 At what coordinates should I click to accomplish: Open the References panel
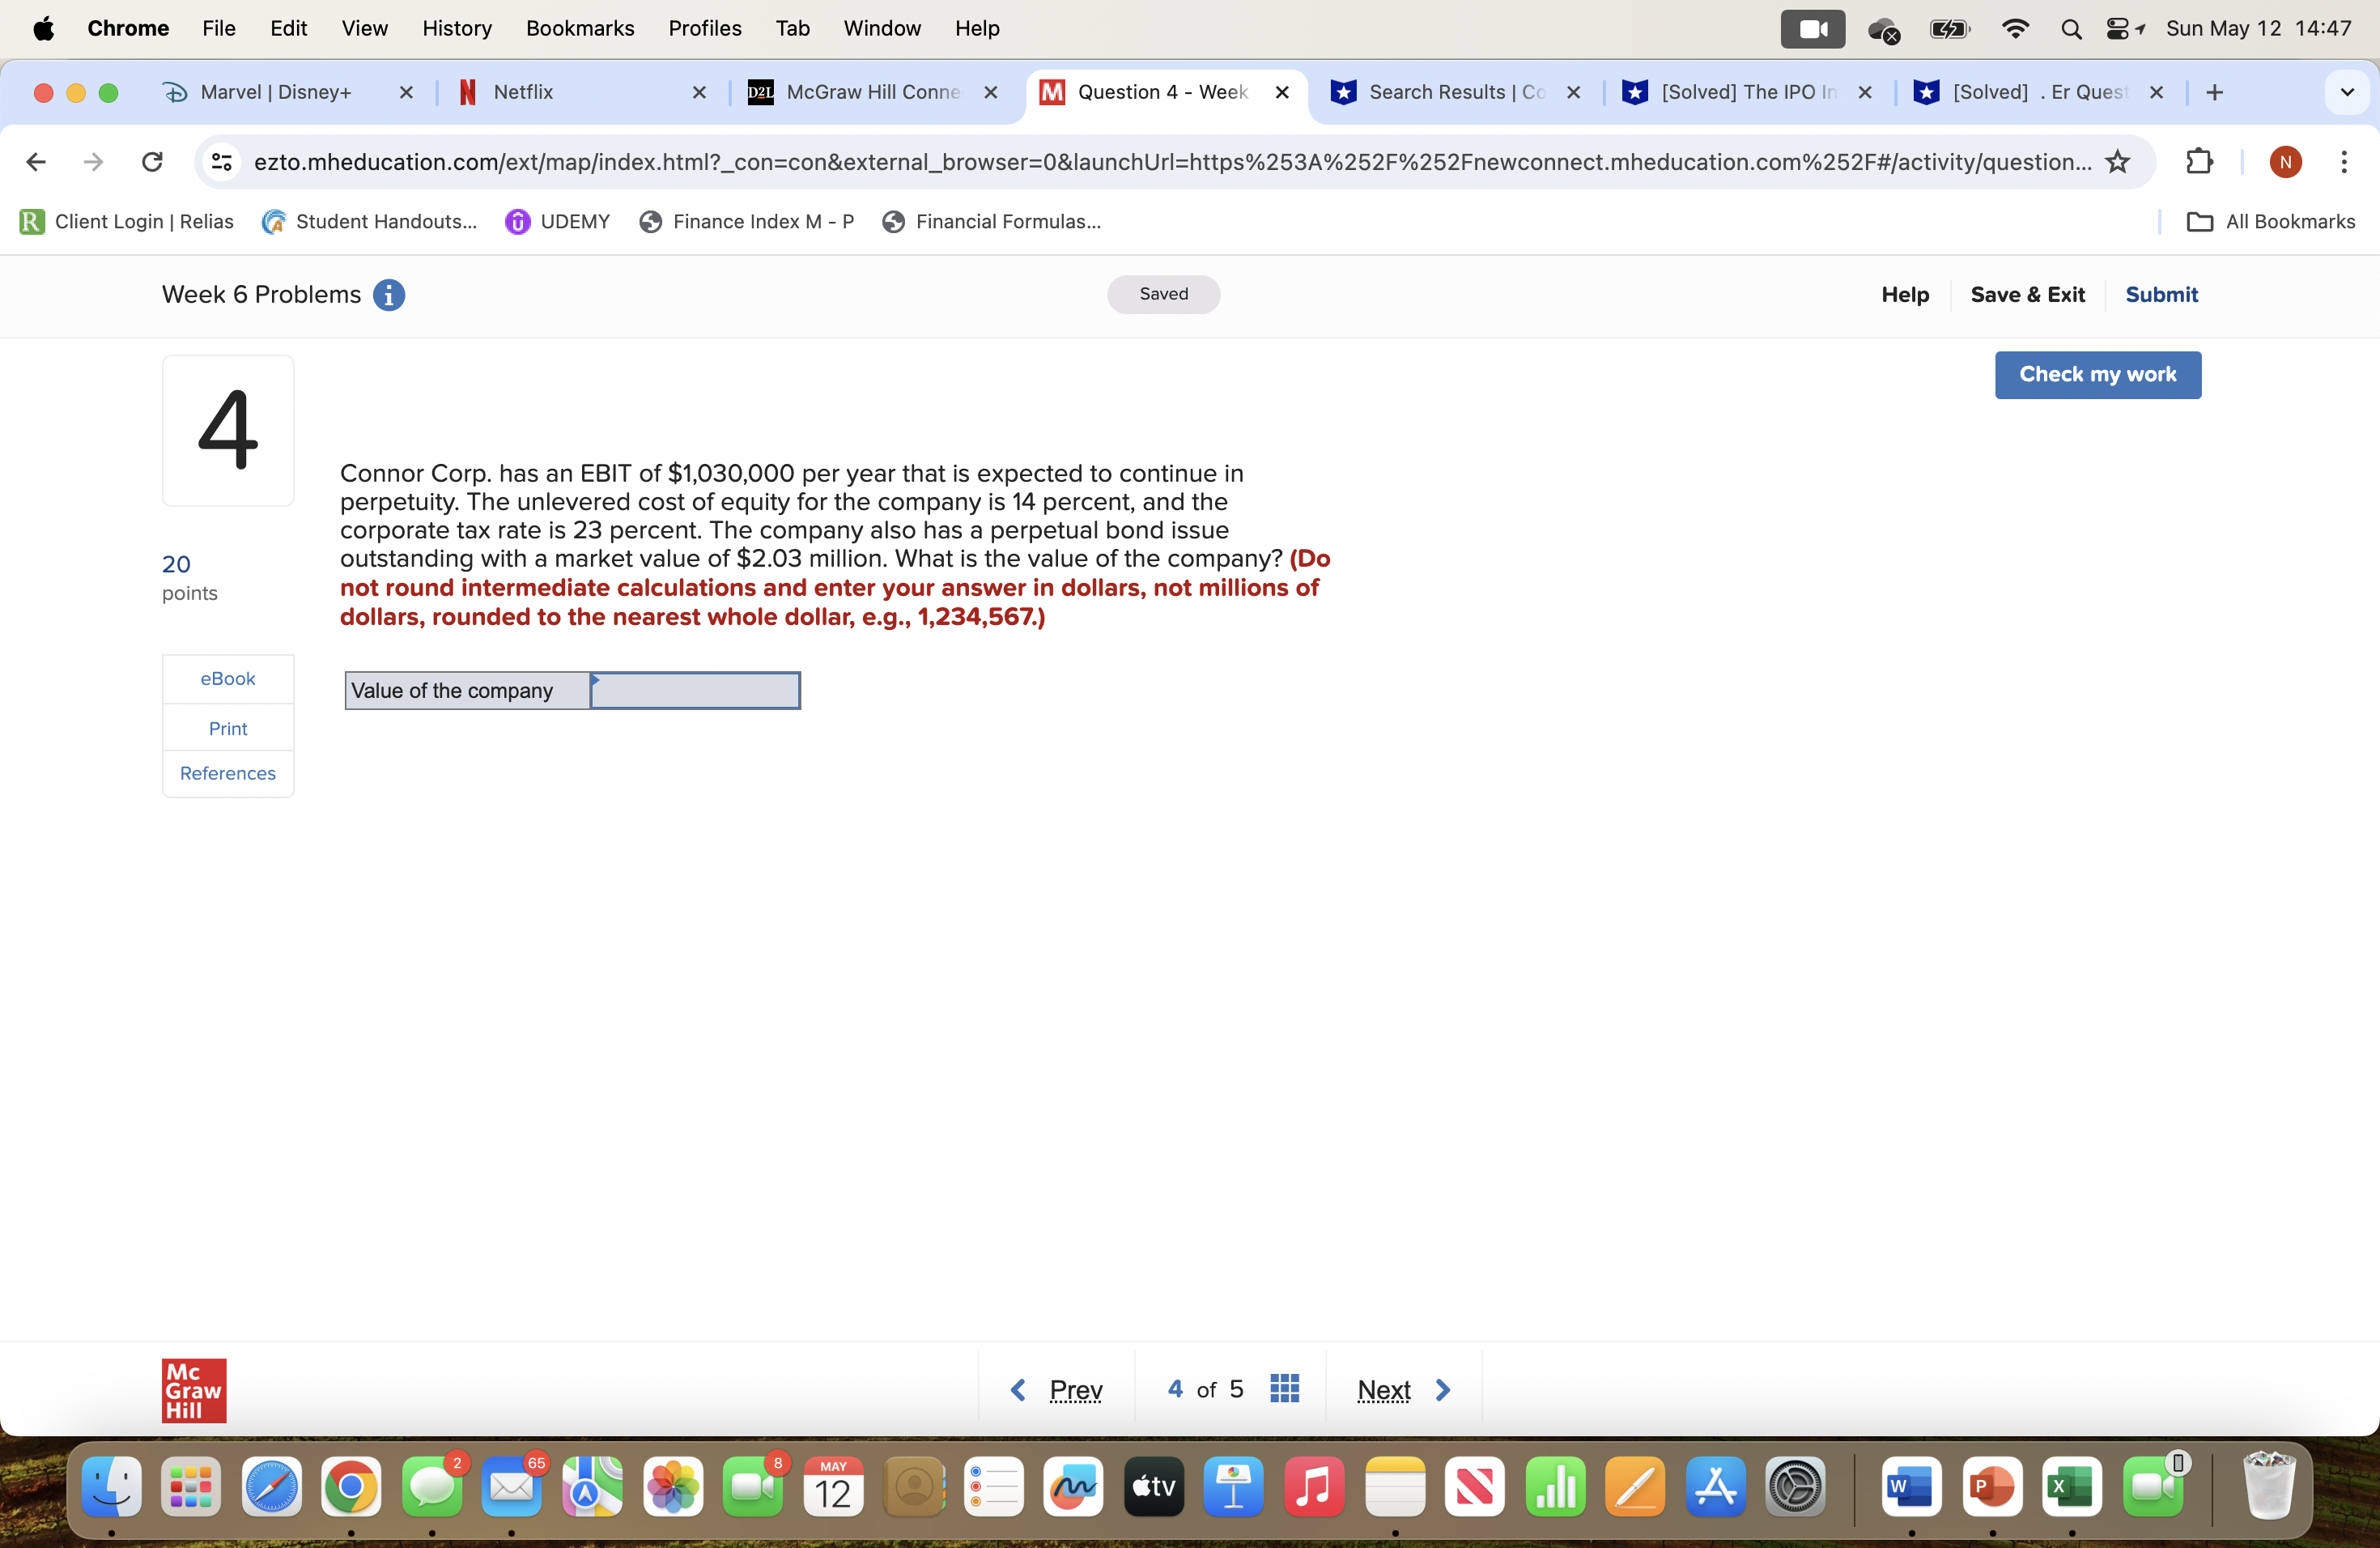pyautogui.click(x=227, y=772)
